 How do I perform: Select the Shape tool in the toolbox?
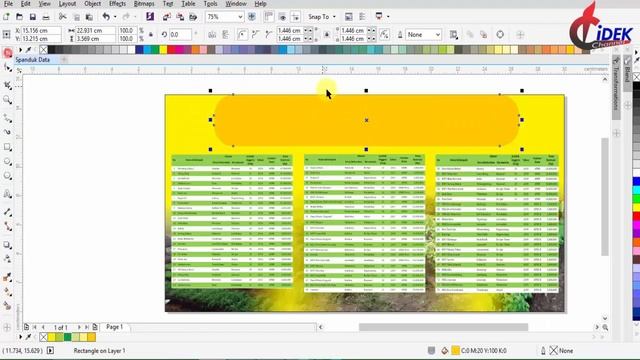[7, 68]
